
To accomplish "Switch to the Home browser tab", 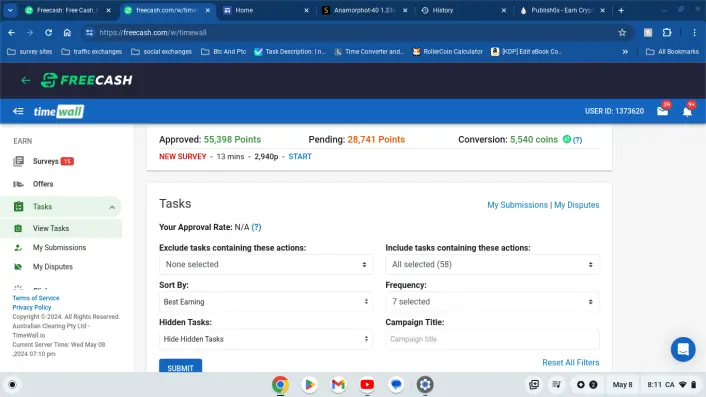I will tap(266, 10).
